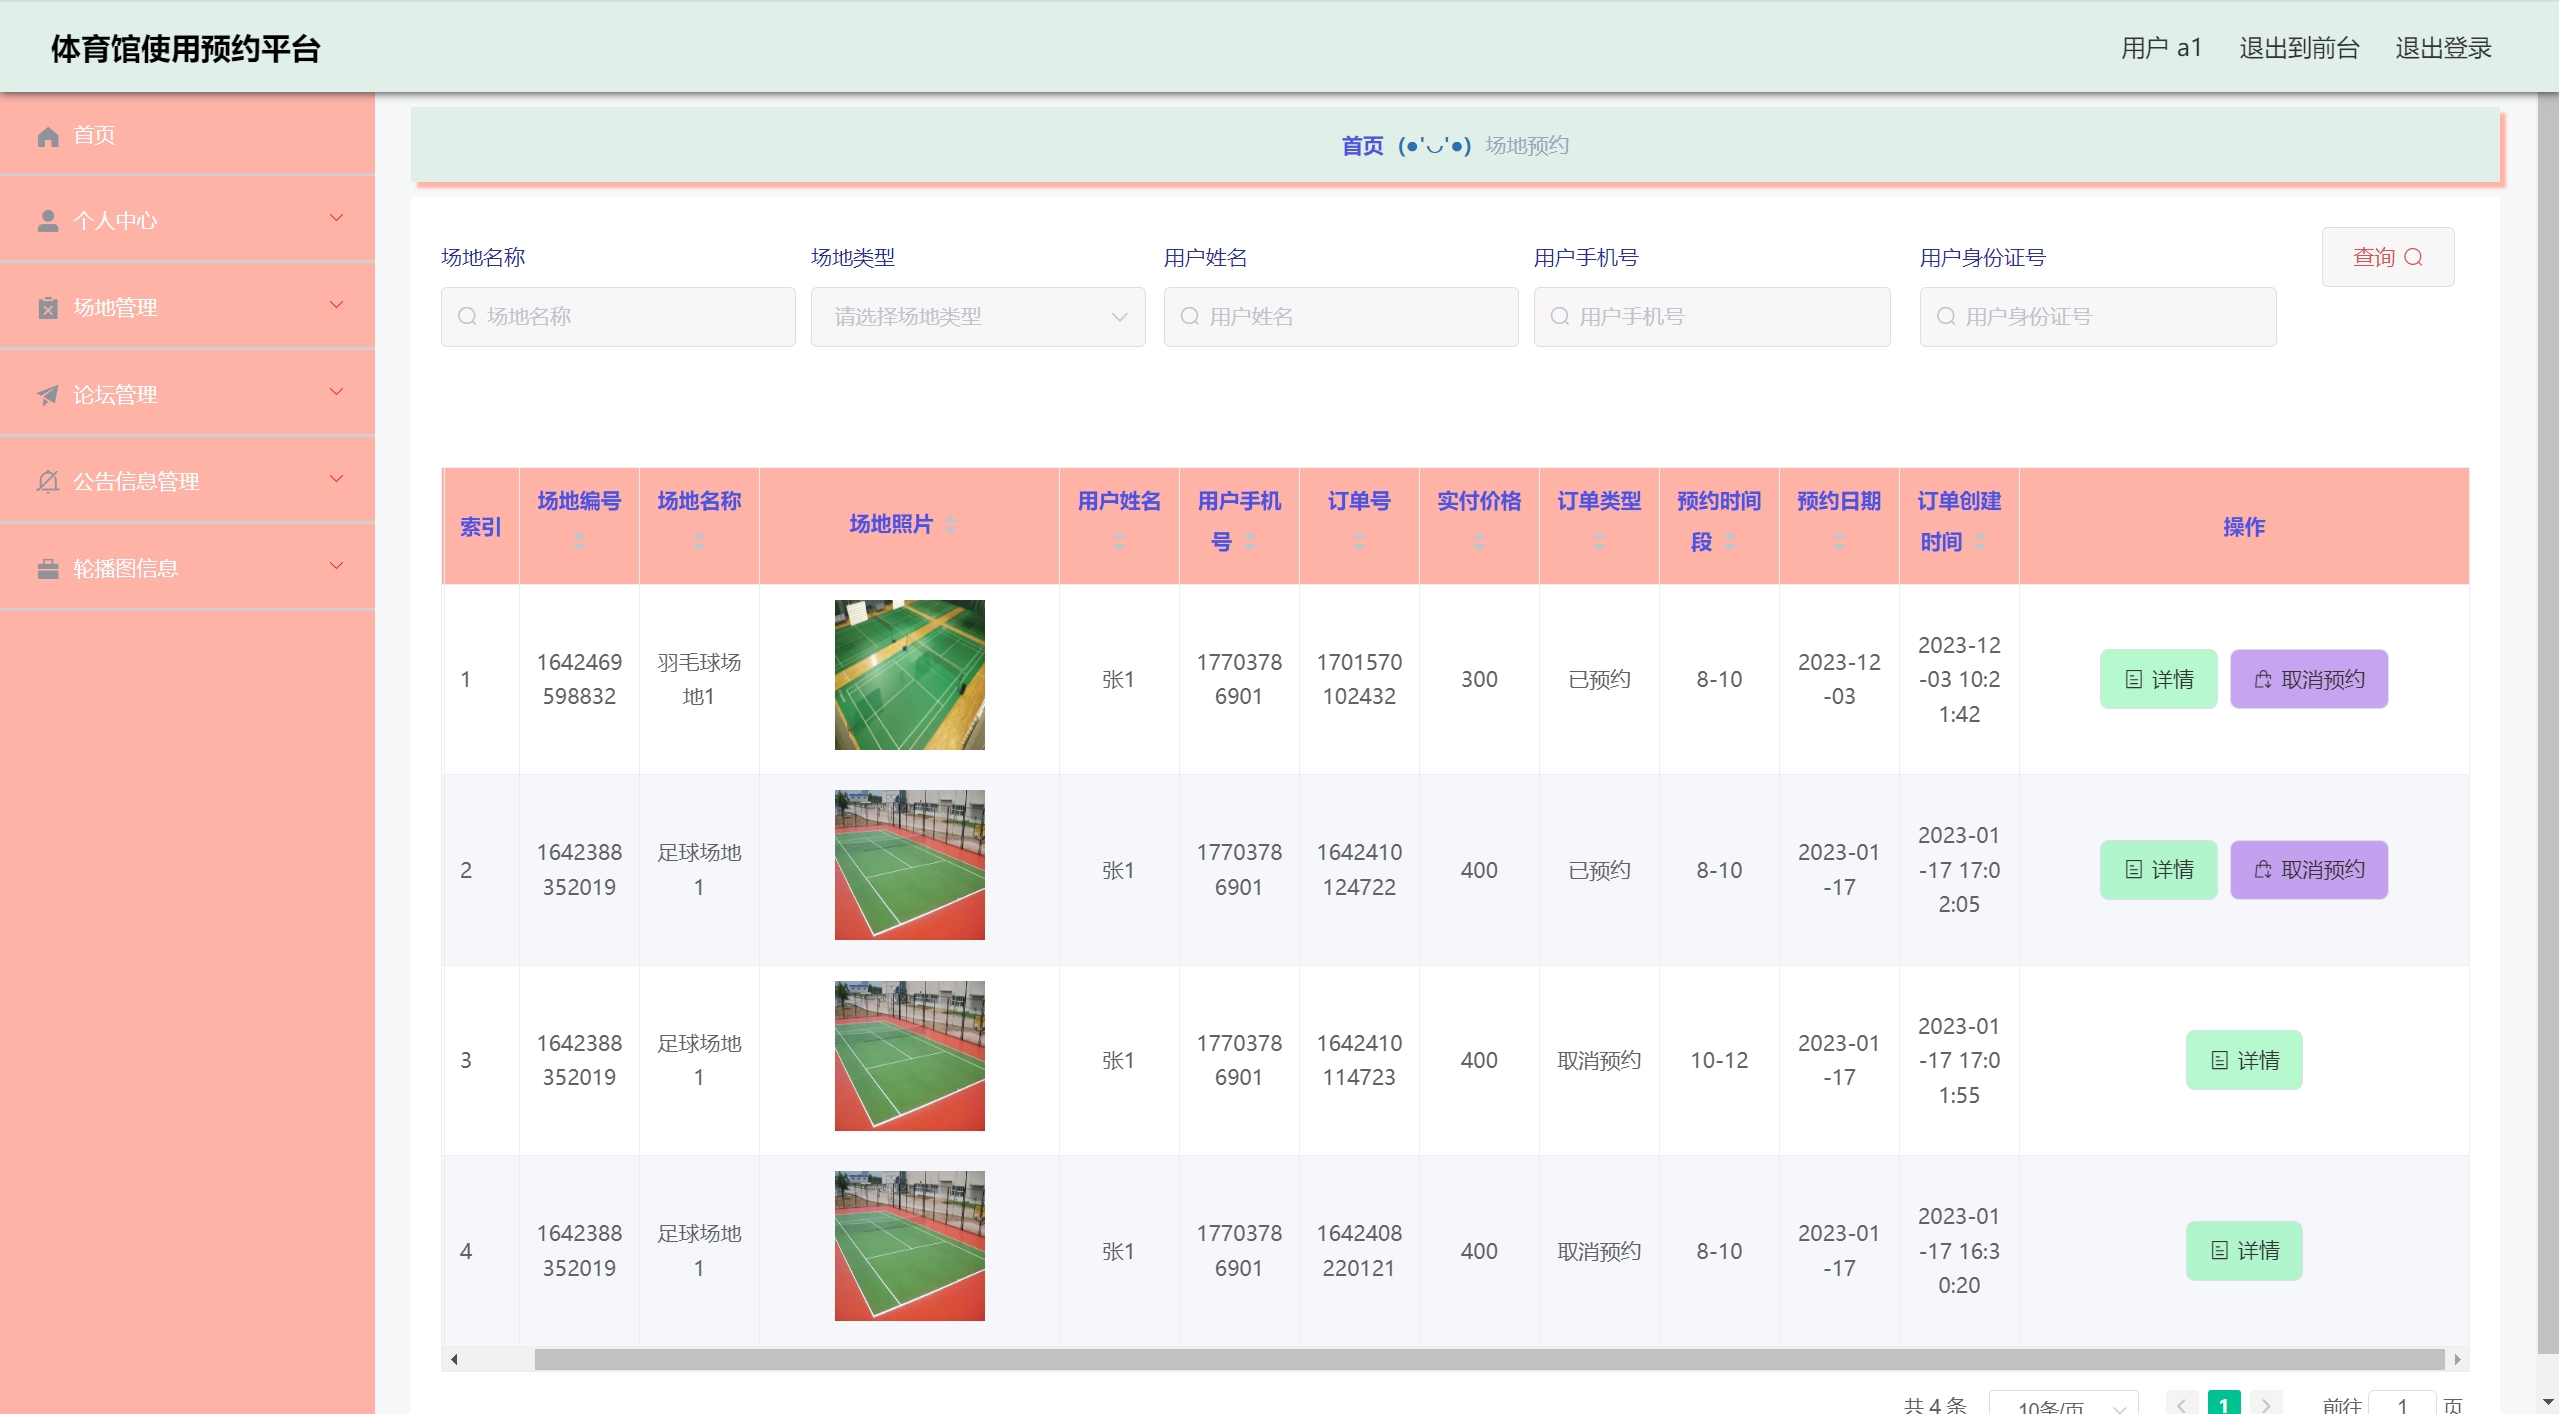Toggle sort on 订单号 column

point(1358,541)
